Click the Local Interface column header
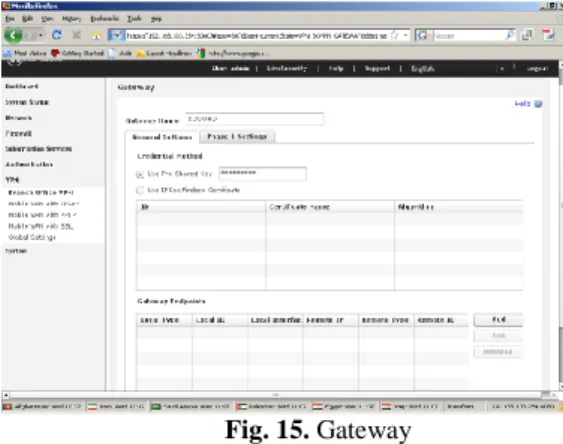 pyautogui.click(x=275, y=320)
